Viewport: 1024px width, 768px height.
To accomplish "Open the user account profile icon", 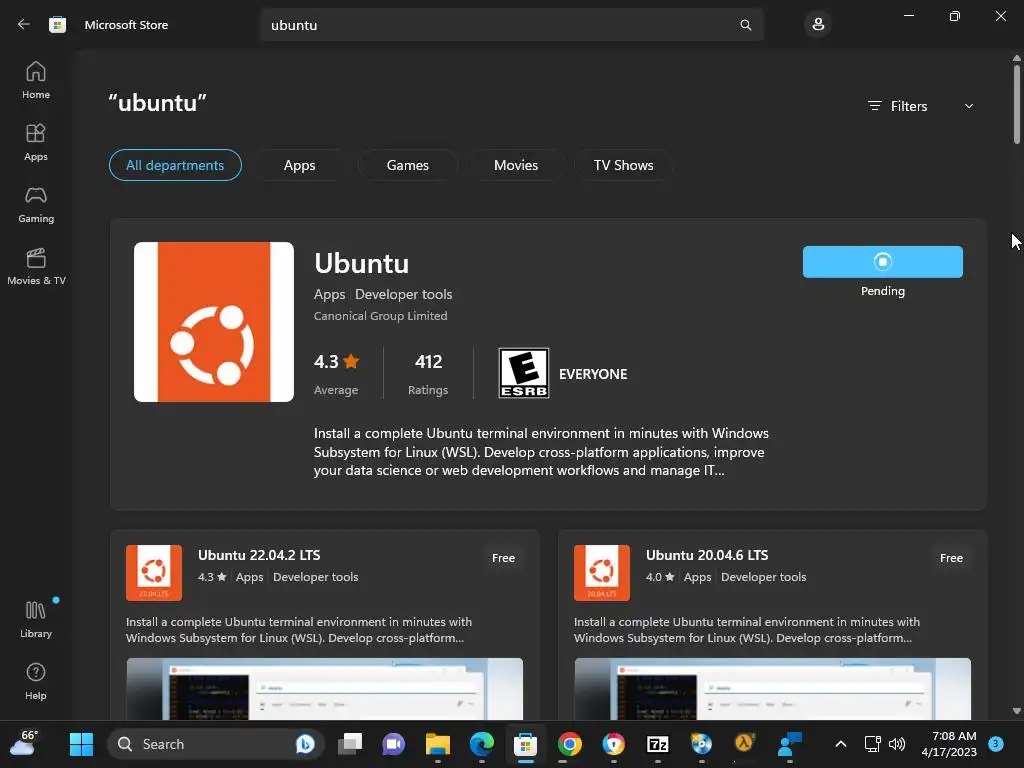I will coord(818,25).
